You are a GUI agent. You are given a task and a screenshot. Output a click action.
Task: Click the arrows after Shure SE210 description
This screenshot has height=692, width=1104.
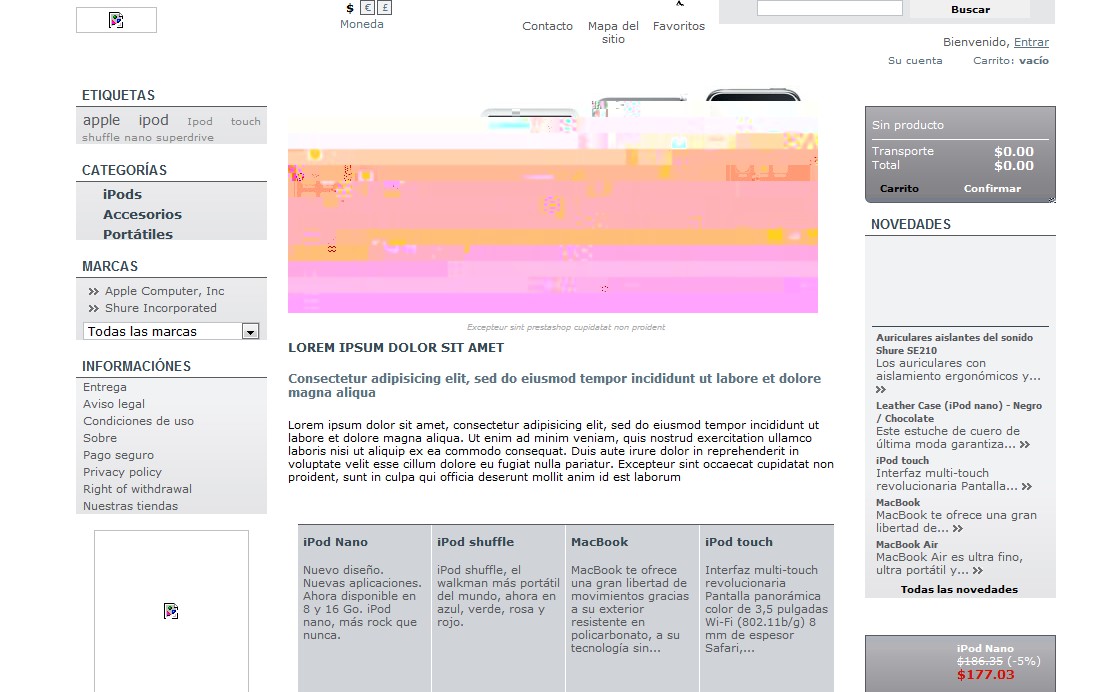(881, 389)
